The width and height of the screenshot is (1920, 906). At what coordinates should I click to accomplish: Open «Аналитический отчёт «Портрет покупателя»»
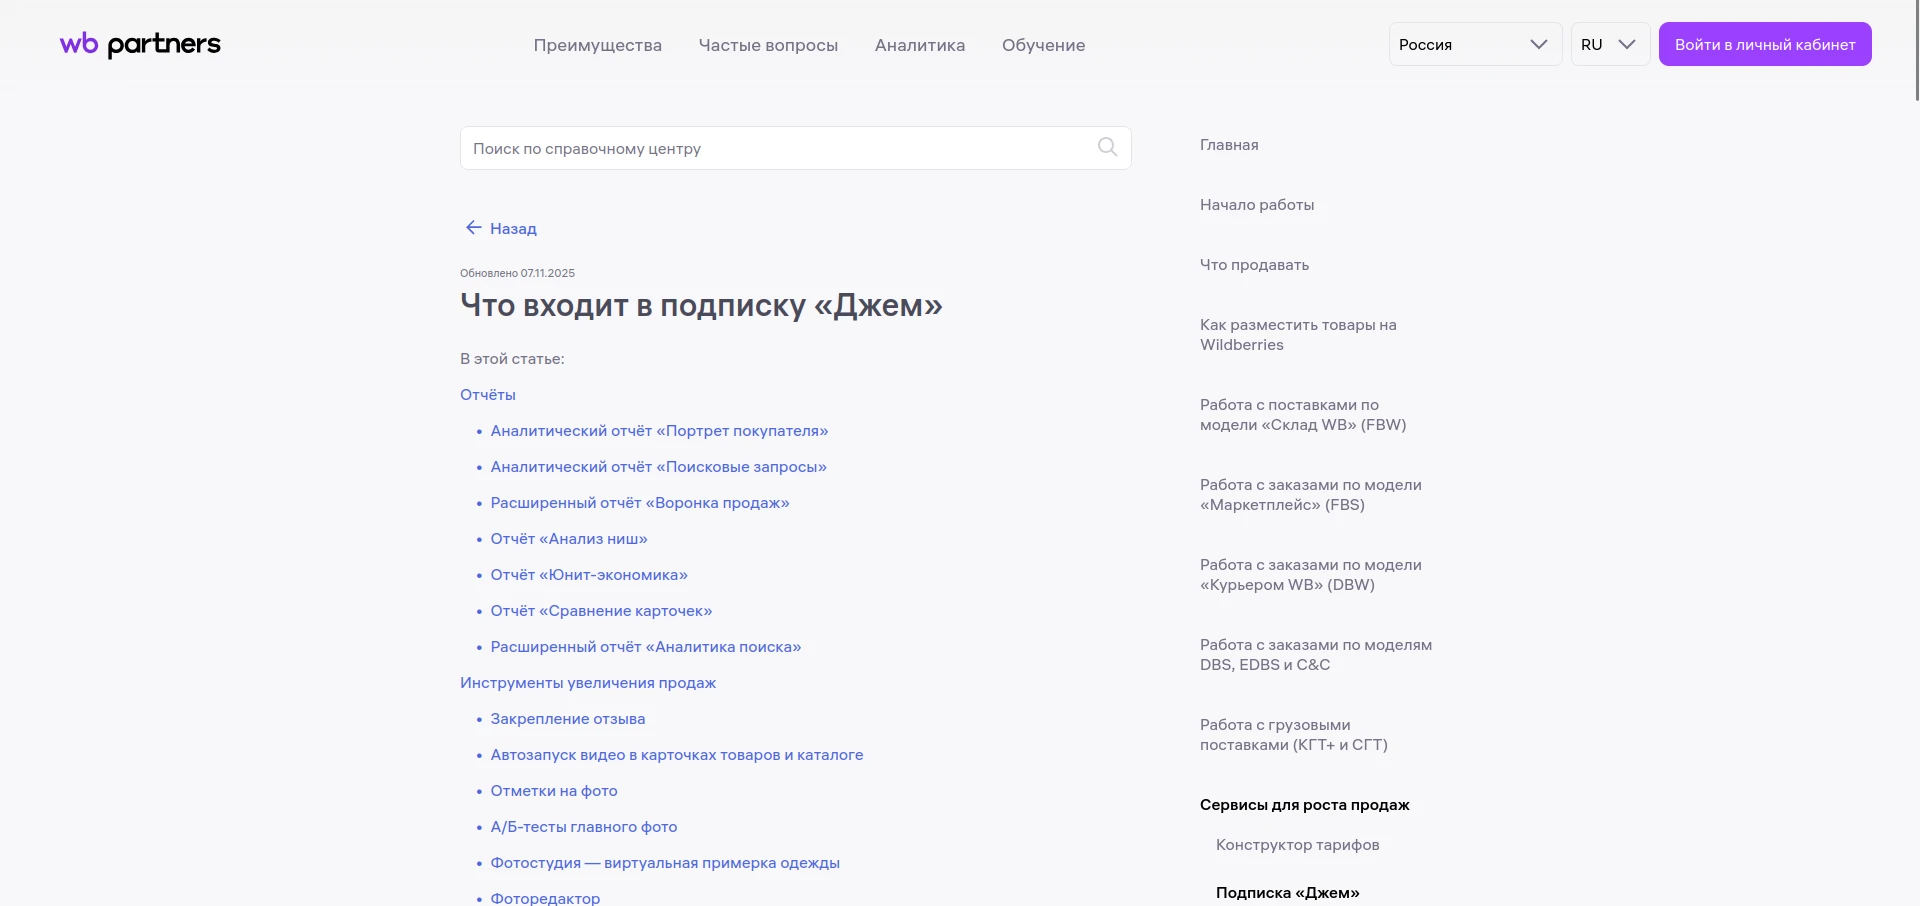pos(660,431)
